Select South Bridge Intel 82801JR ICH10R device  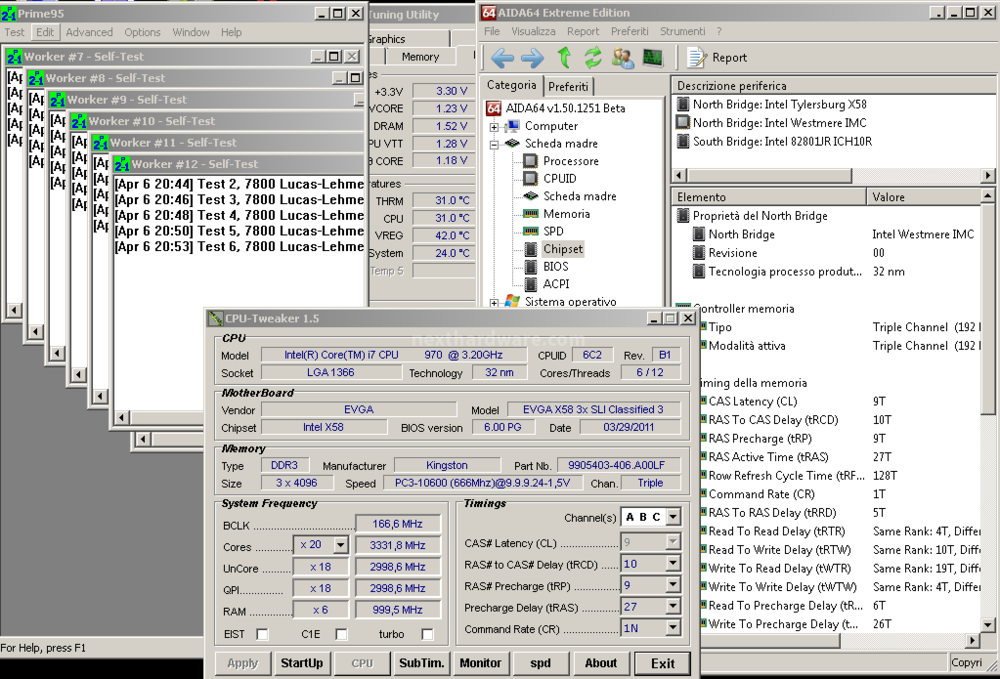pos(782,141)
